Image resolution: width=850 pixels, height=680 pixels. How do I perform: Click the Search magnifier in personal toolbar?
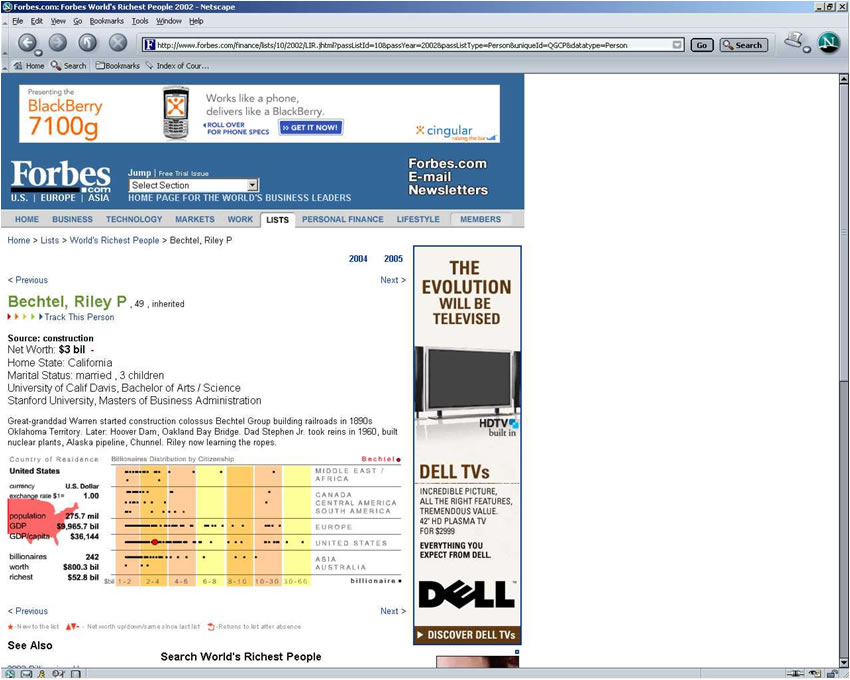(x=68, y=66)
